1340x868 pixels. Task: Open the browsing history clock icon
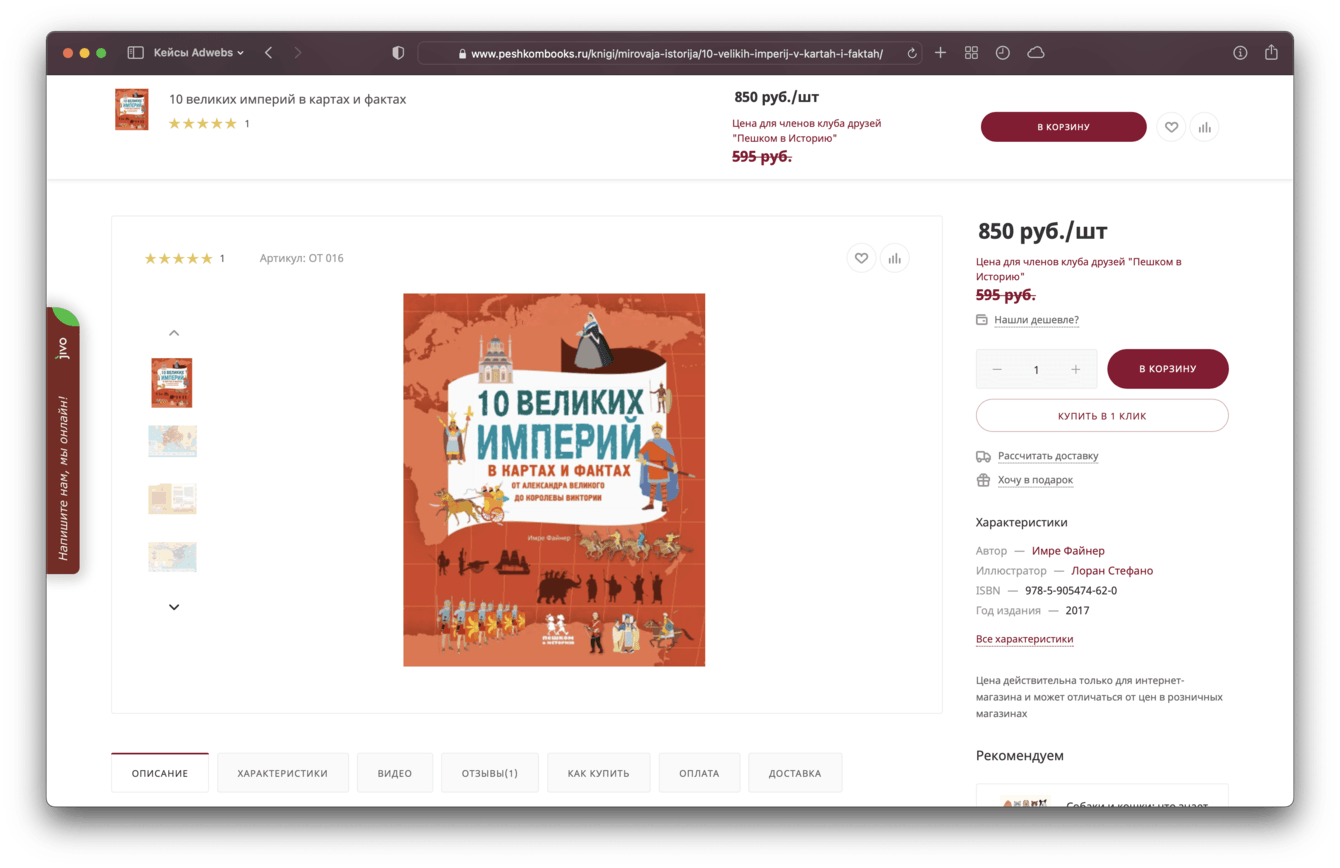[1002, 53]
